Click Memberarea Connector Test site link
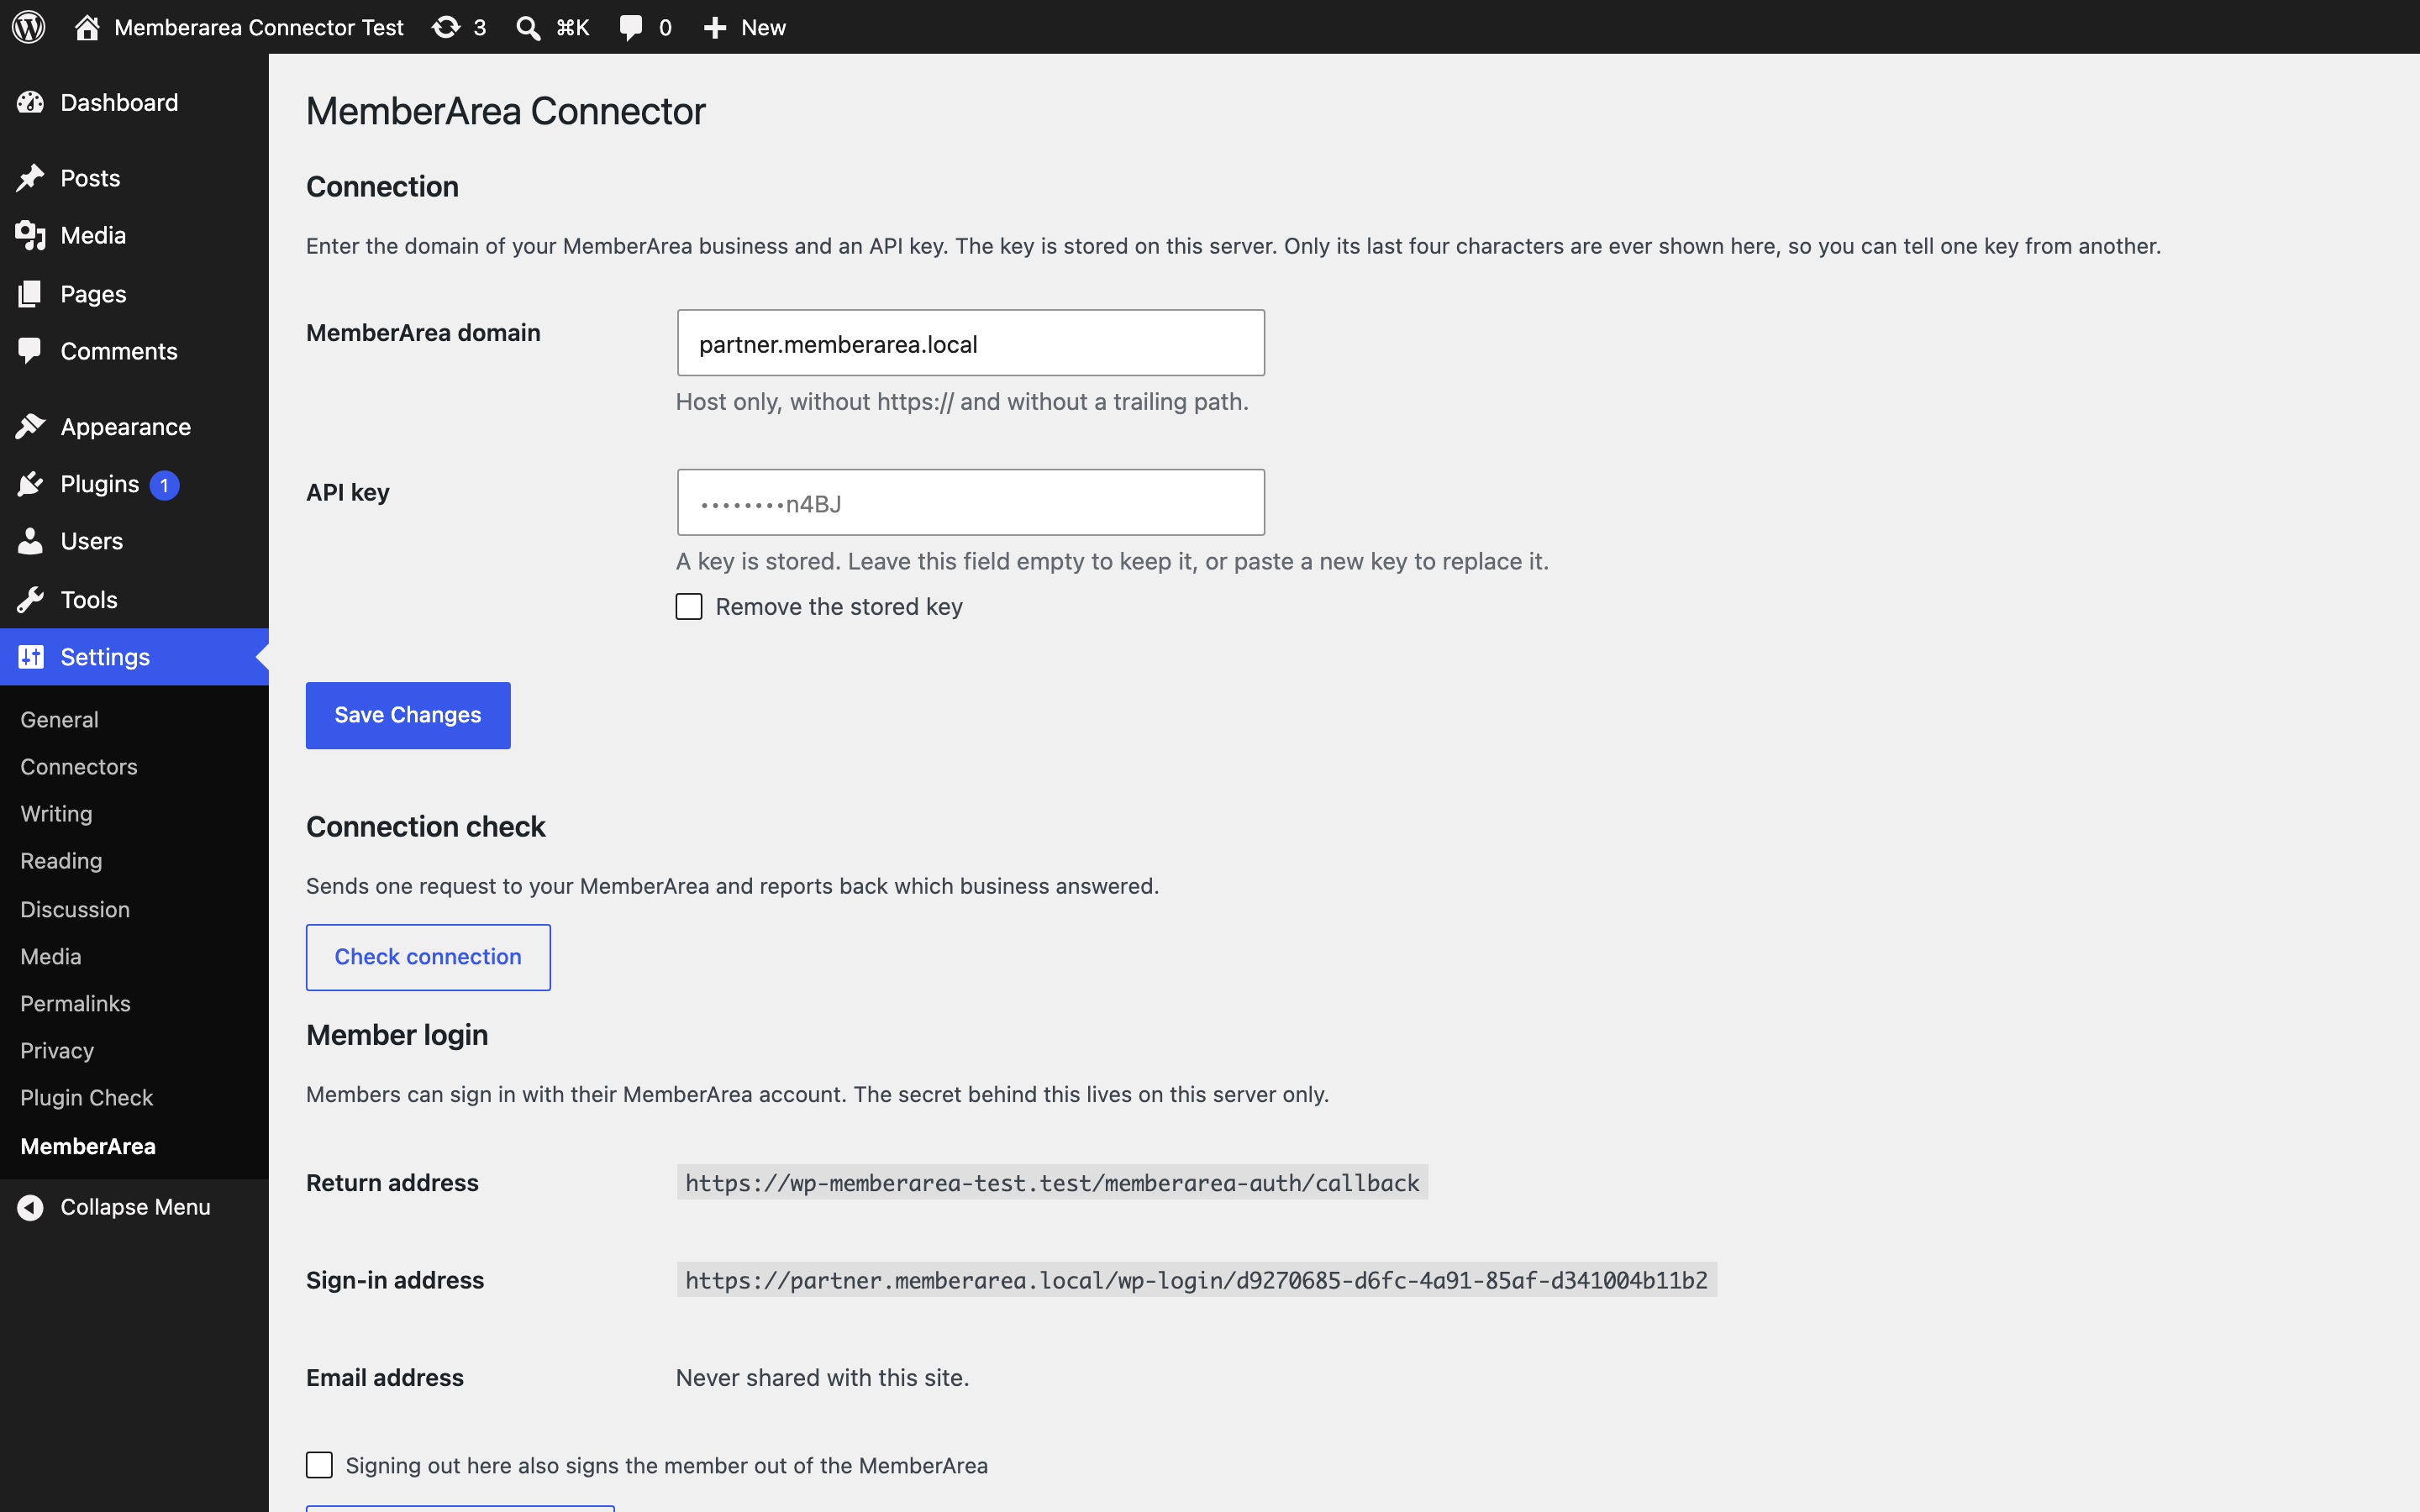The height and width of the screenshot is (1512, 2420). tap(259, 27)
